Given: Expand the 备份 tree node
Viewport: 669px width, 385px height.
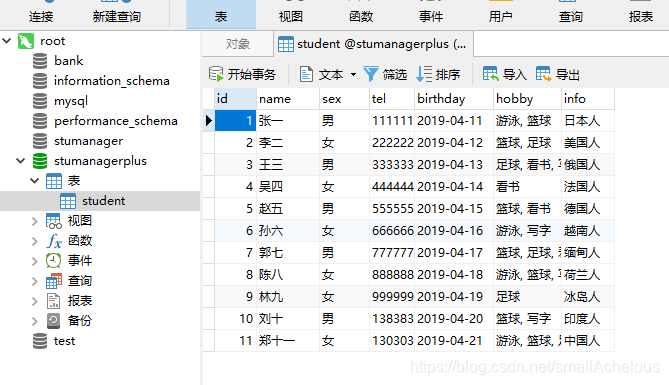Looking at the screenshot, I should [x=35, y=321].
